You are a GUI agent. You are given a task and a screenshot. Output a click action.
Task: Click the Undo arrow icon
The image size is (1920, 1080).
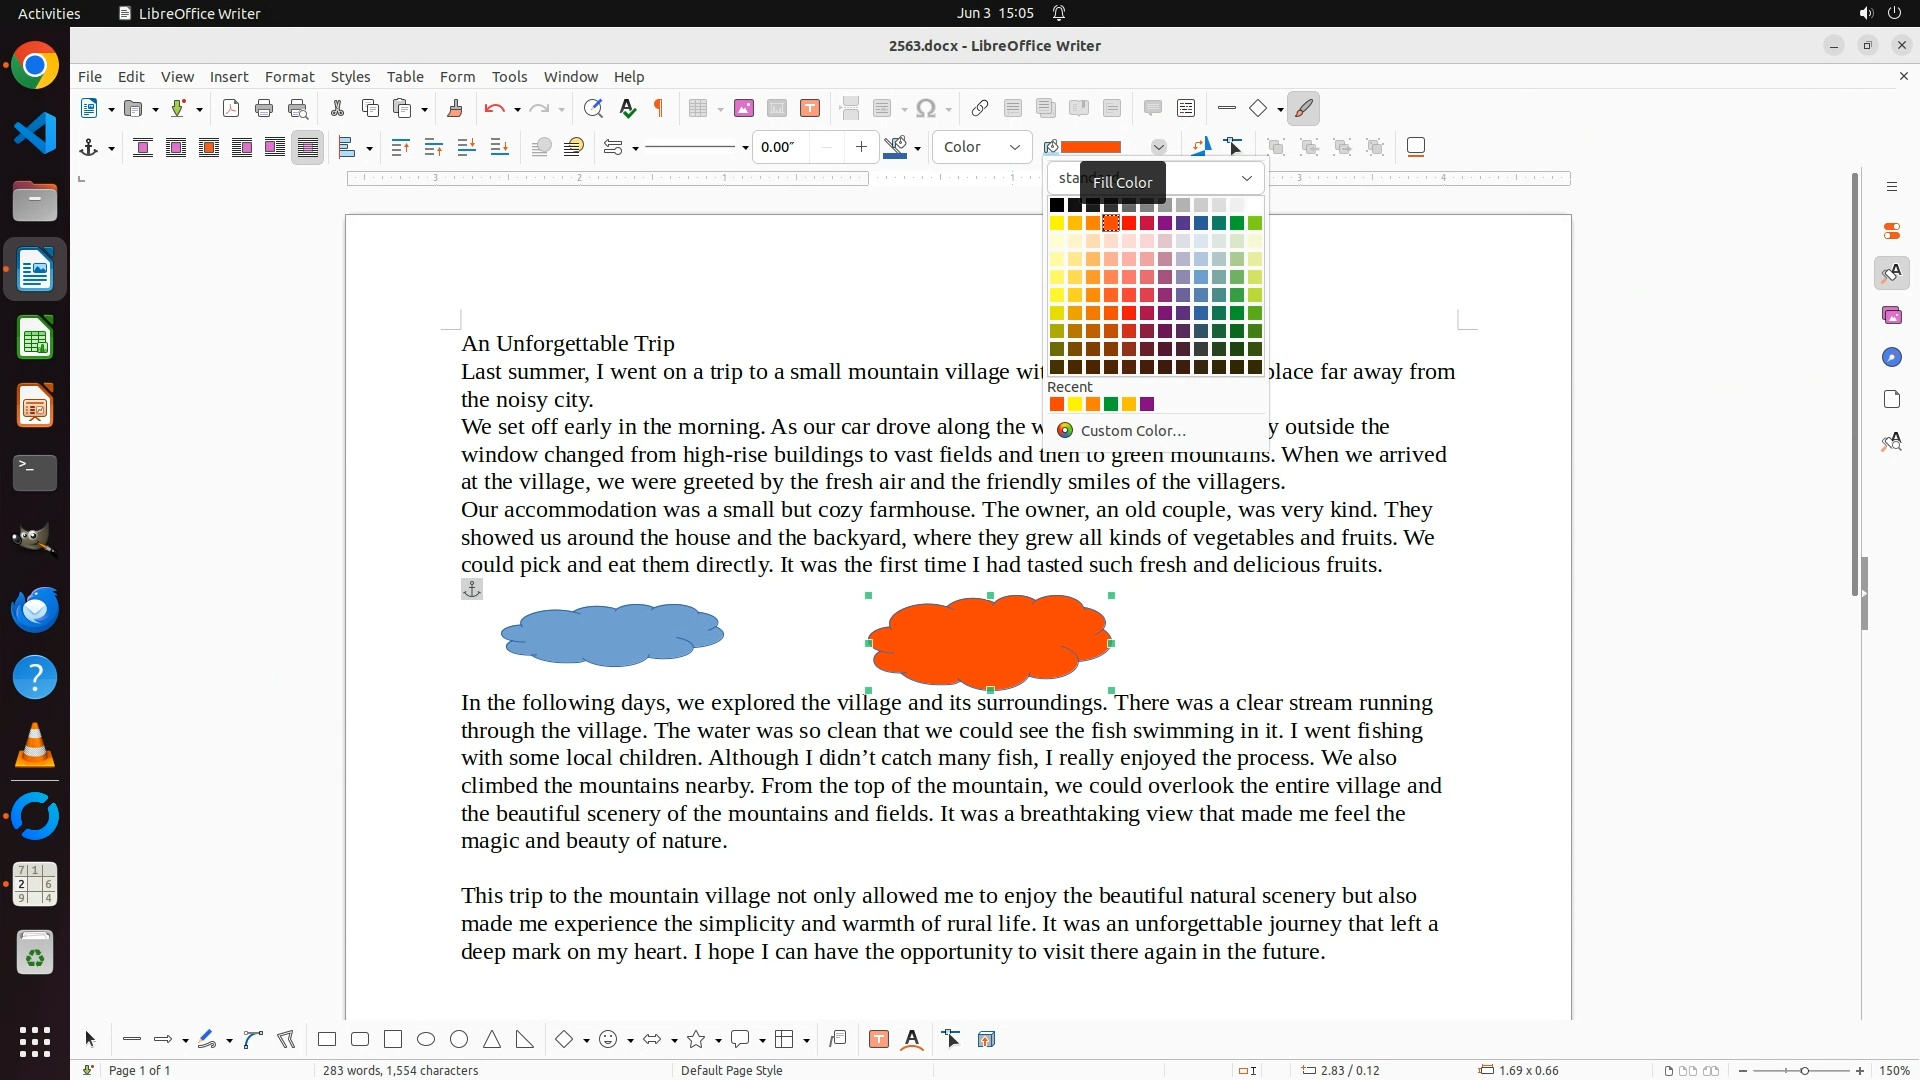(x=494, y=109)
